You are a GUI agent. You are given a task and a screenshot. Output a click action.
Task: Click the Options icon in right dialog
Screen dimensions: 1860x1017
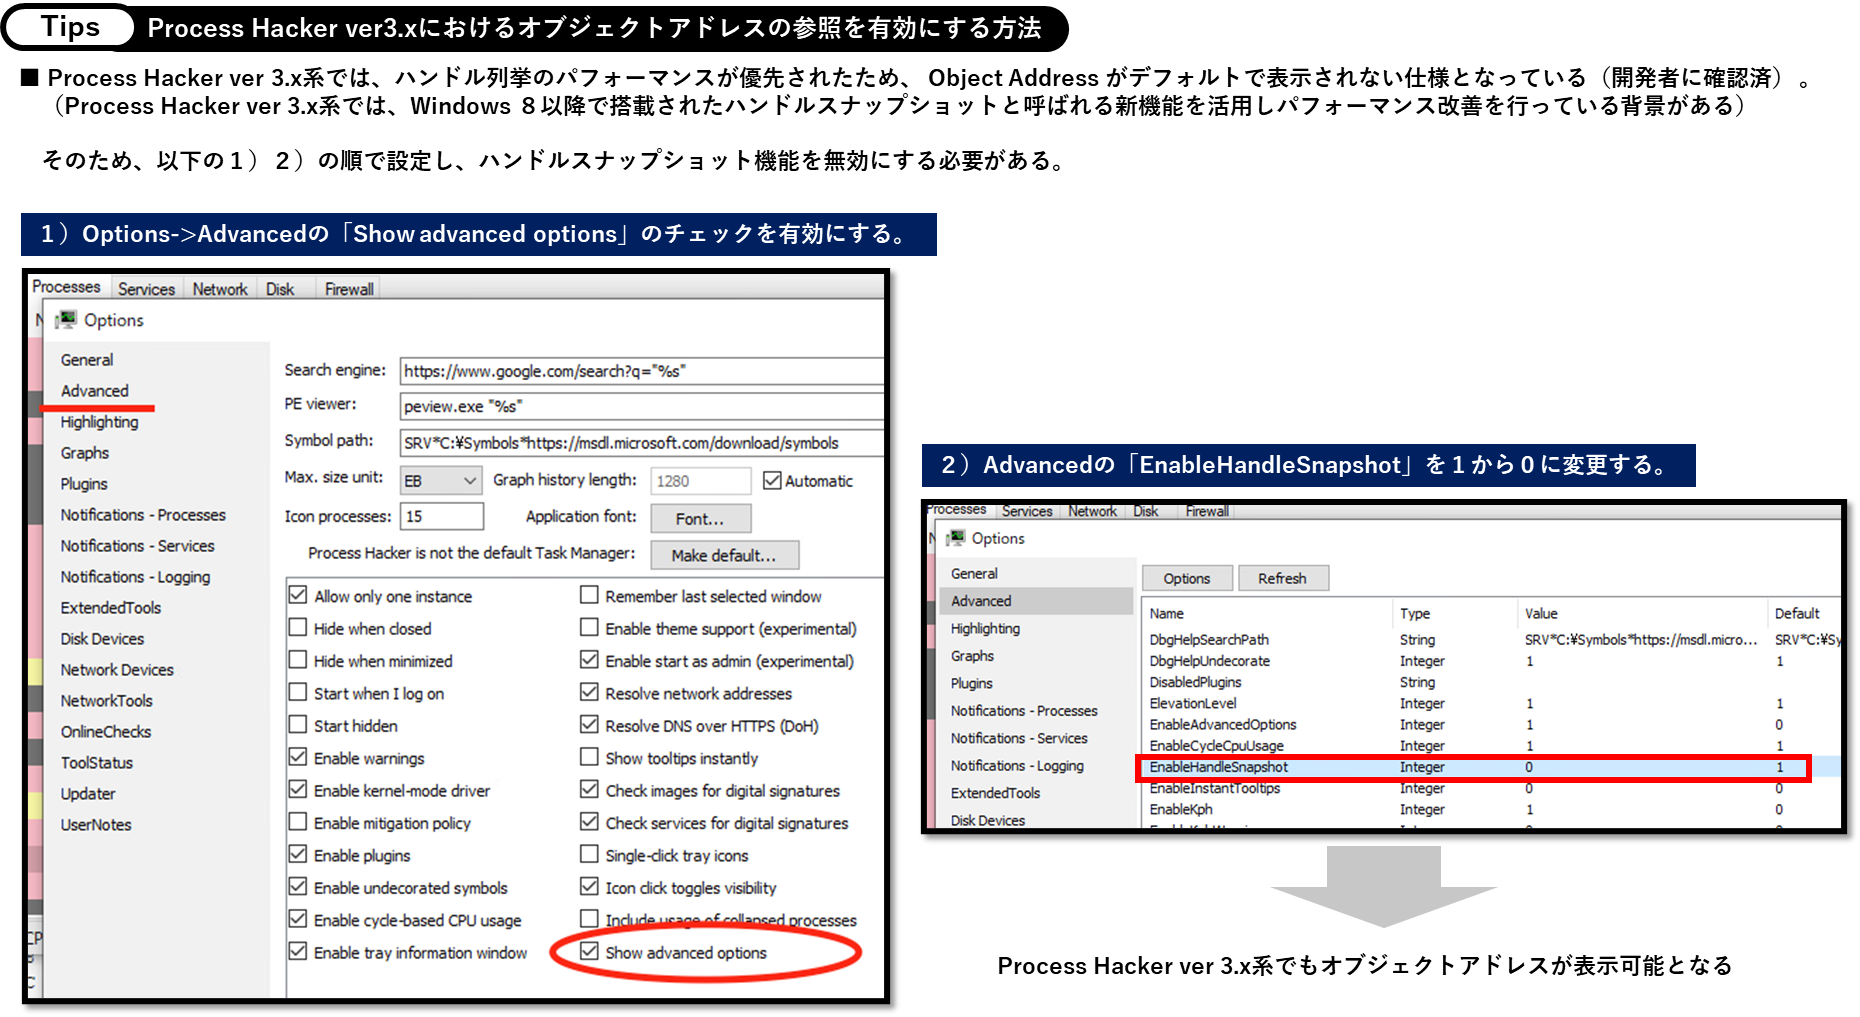pyautogui.click(x=957, y=538)
